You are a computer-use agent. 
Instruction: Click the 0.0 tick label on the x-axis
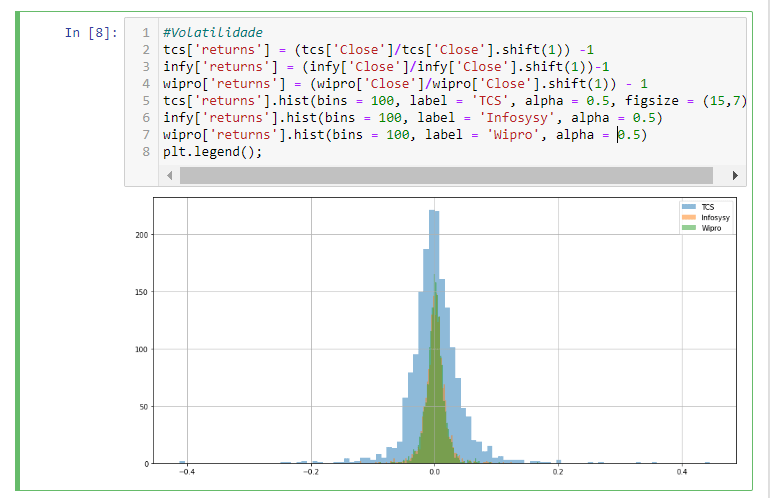433,471
